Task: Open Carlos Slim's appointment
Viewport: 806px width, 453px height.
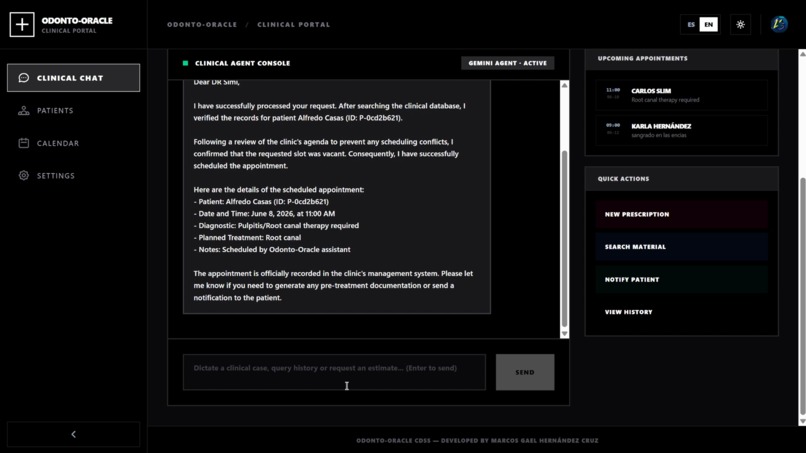Action: (682, 95)
